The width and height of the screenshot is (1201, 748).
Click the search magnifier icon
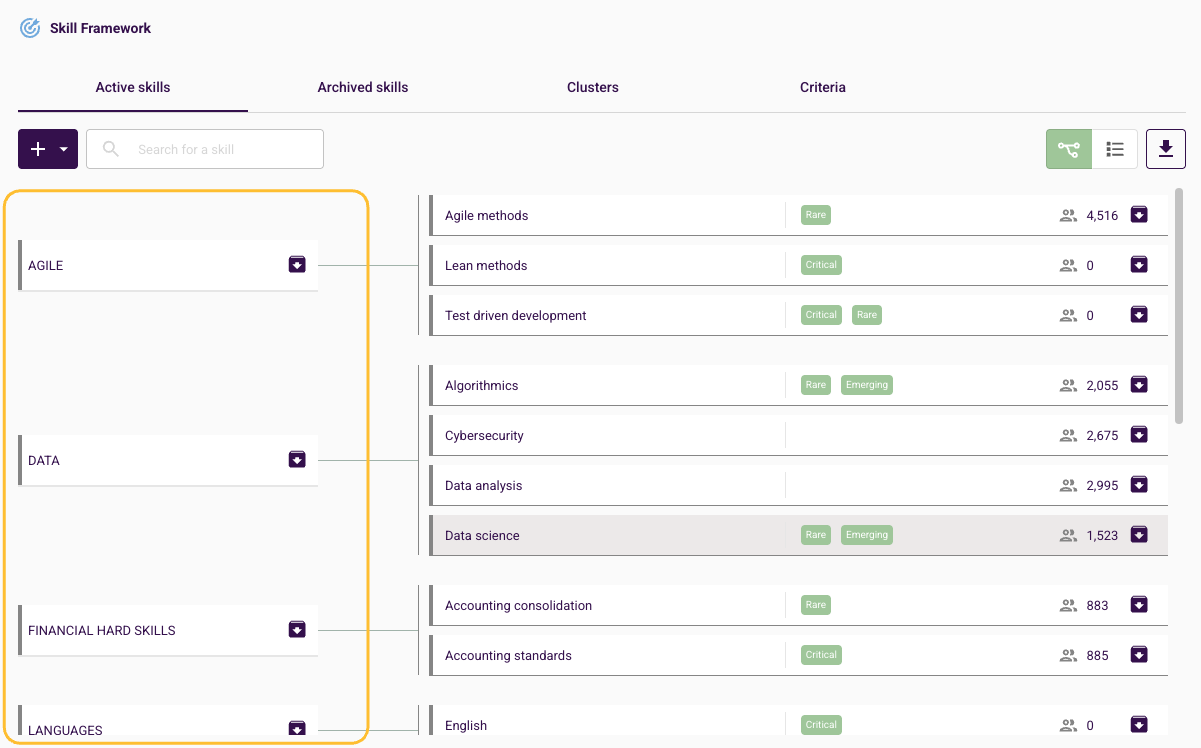point(111,149)
